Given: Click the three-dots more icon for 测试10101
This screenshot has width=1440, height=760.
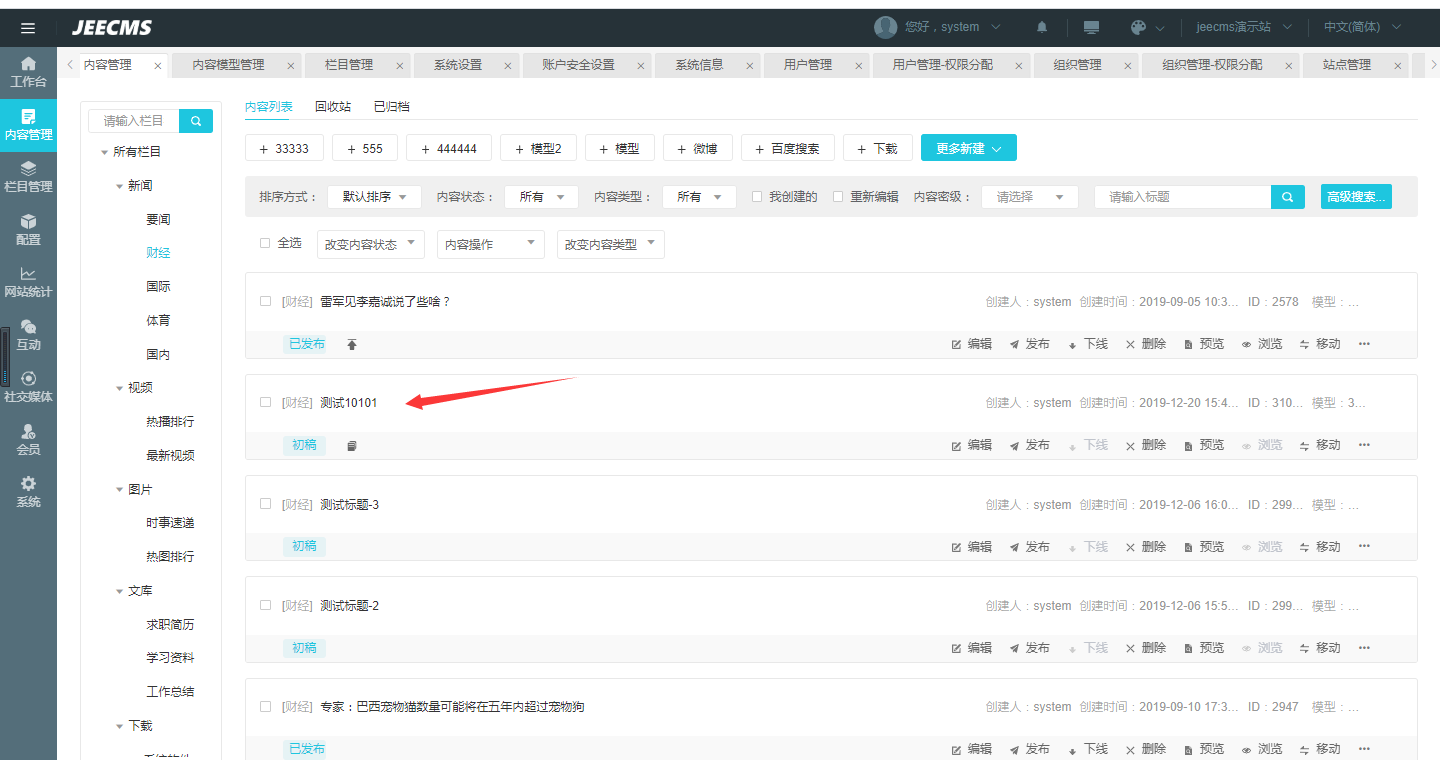Looking at the screenshot, I should point(1364,445).
